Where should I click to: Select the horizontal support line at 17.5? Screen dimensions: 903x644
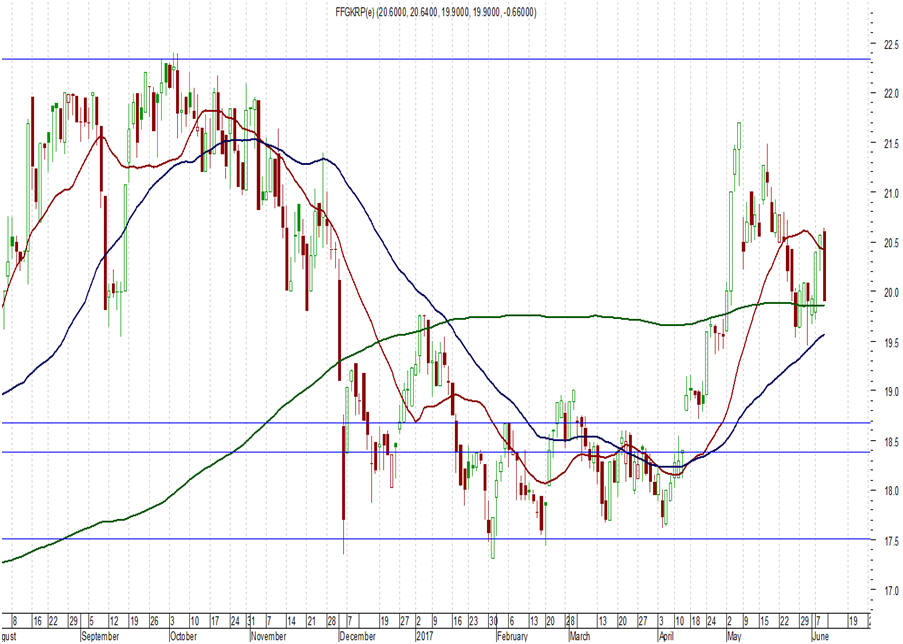tap(435, 539)
